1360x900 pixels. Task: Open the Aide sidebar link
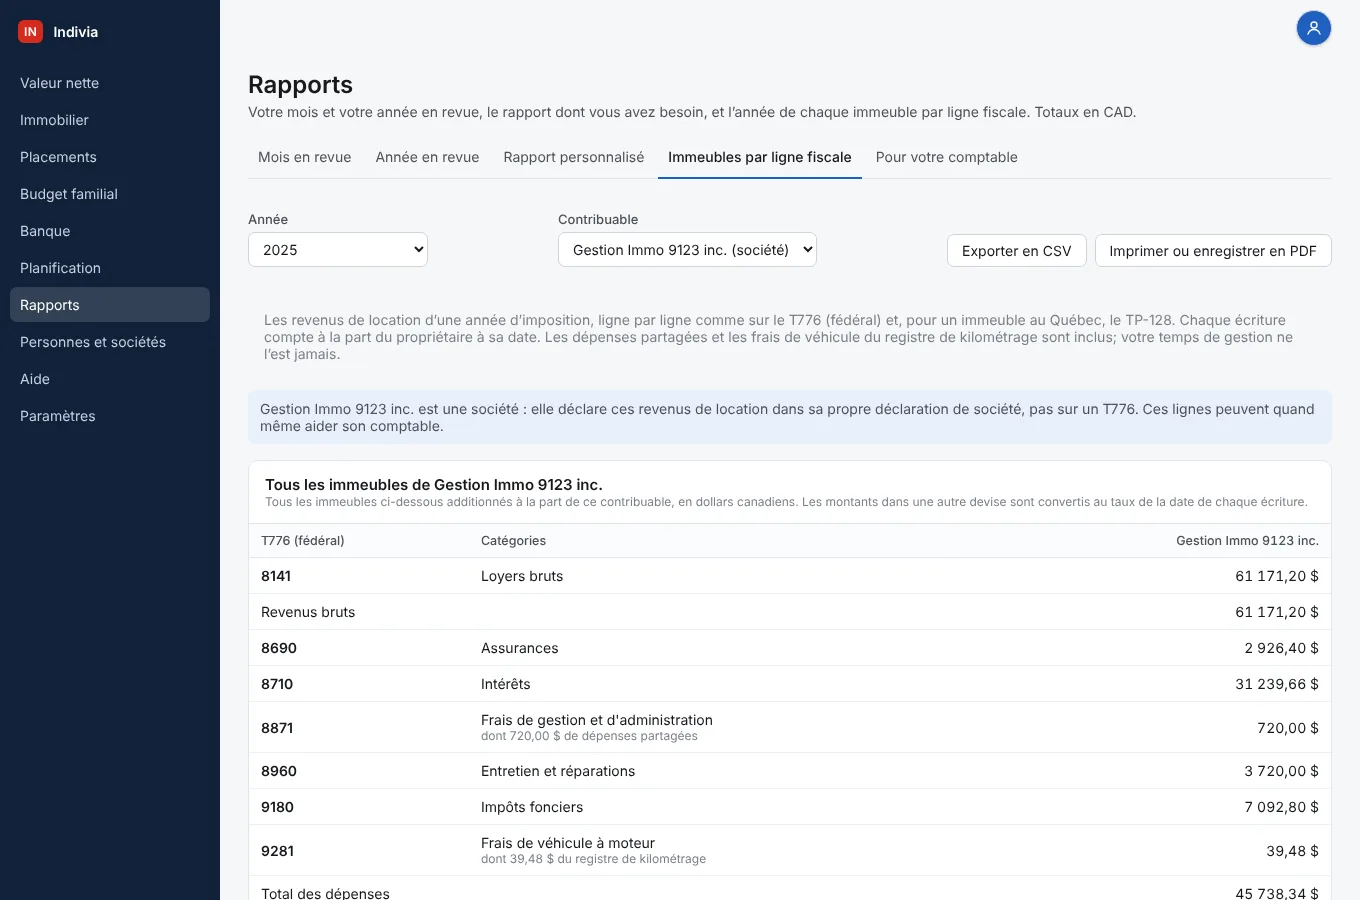click(110, 379)
